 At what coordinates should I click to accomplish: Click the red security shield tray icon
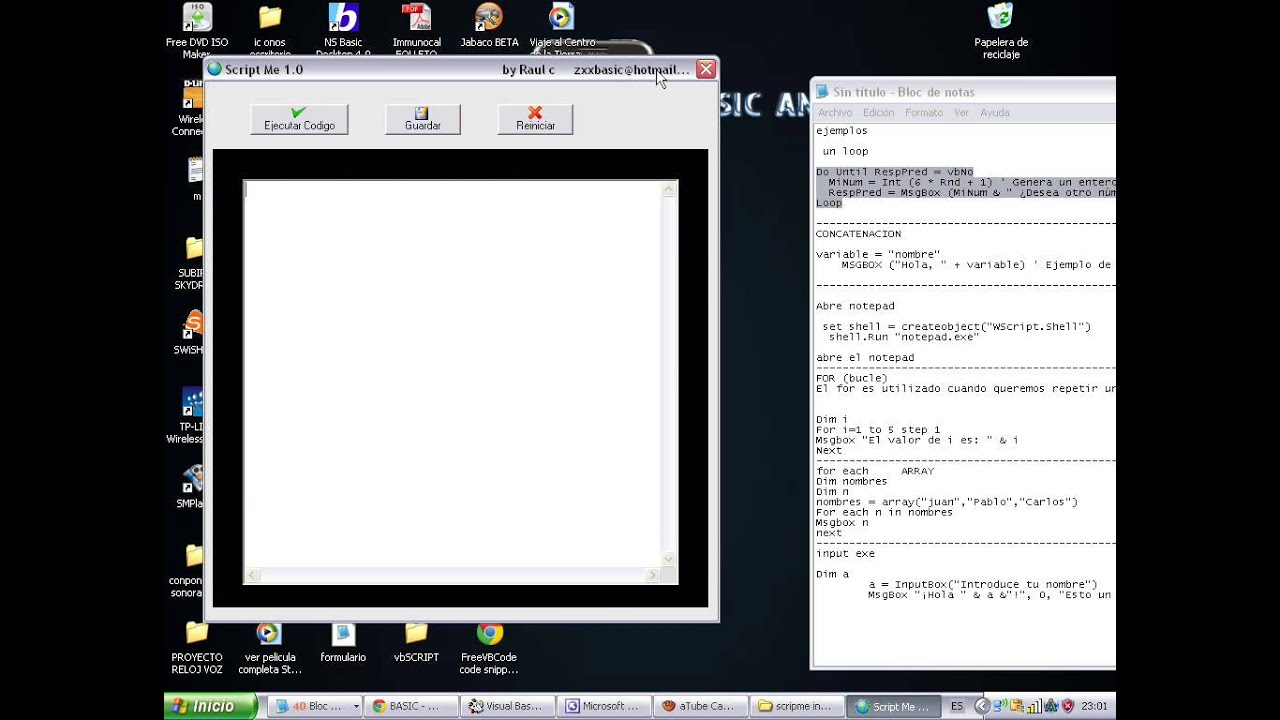pos(1067,706)
